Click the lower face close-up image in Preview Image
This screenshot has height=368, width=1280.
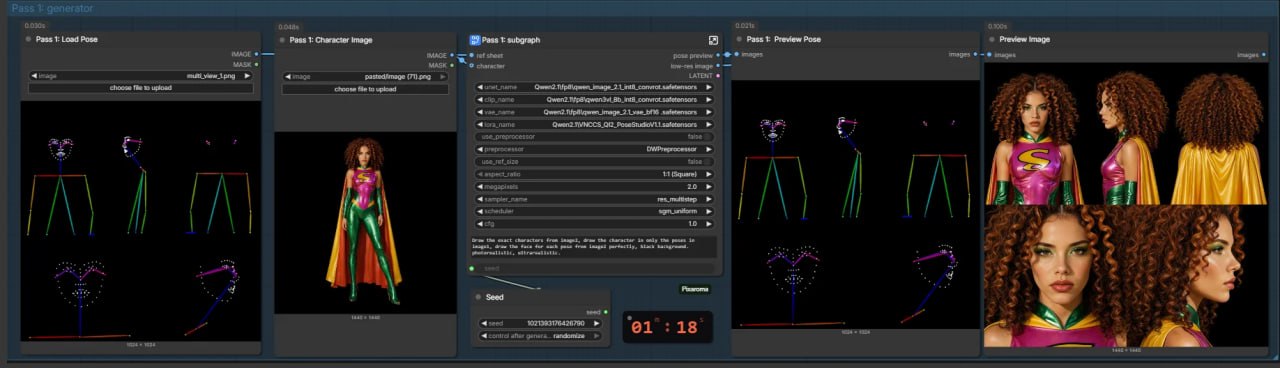pyautogui.click(x=1127, y=276)
